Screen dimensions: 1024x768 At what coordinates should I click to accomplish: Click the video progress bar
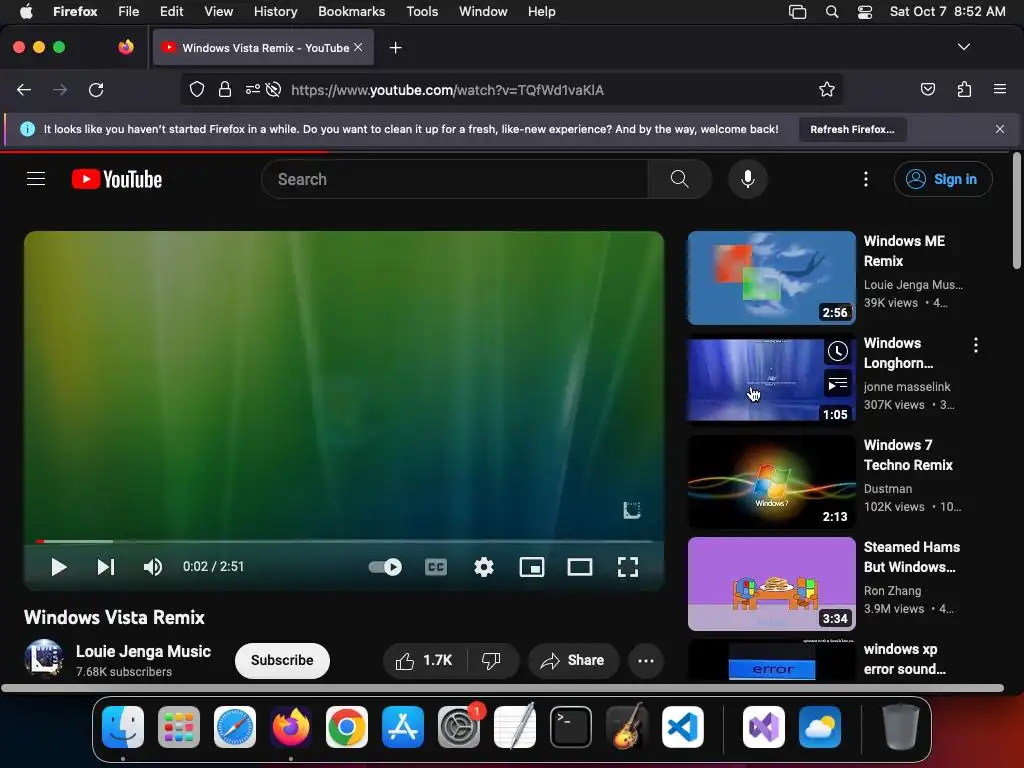(344, 541)
